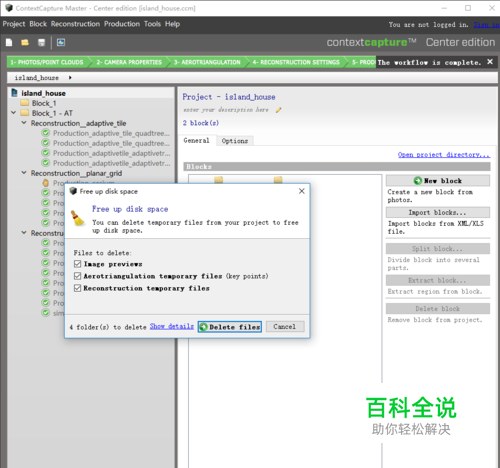Viewport: 500px width, 468px height.
Task: Select Reconstruction_planar_grid in the tree
Action: (x=76, y=173)
